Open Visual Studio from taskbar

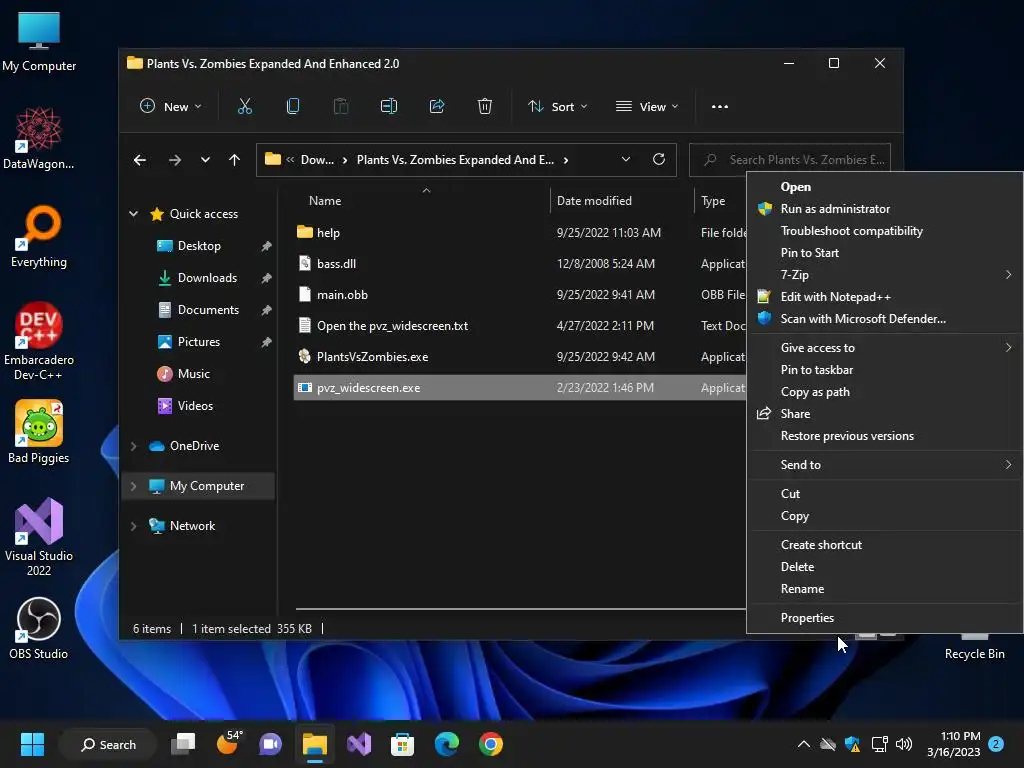(x=359, y=744)
